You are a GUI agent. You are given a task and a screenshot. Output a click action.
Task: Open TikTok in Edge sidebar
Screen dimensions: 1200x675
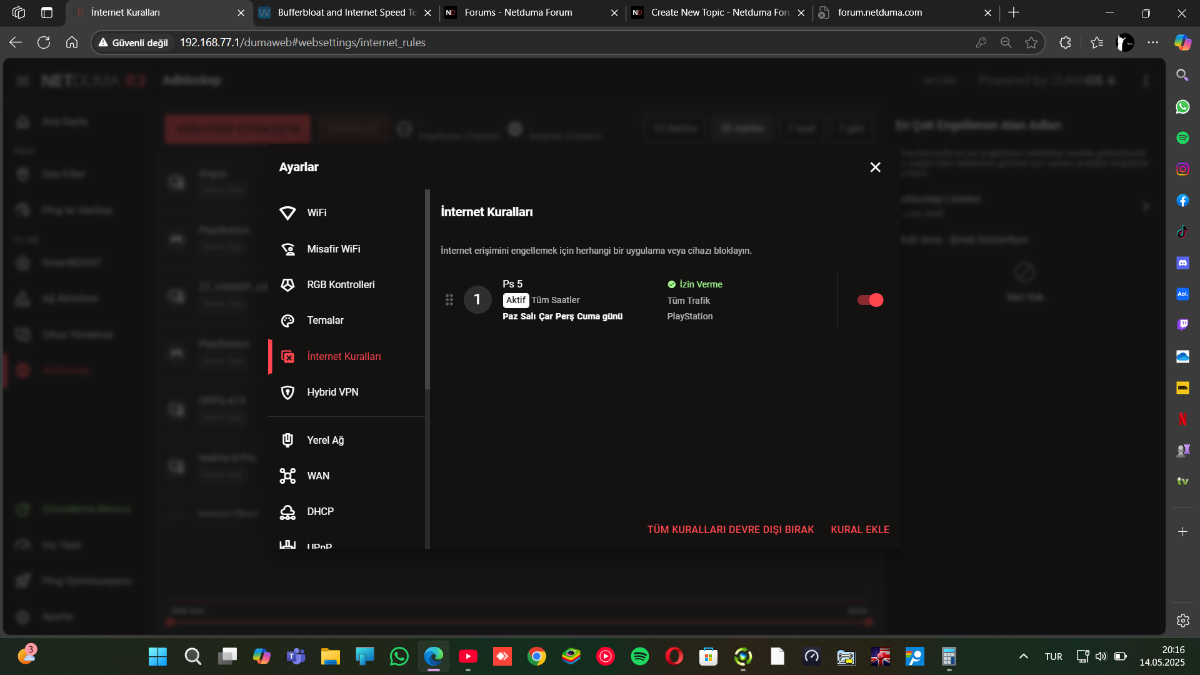coord(1183,231)
